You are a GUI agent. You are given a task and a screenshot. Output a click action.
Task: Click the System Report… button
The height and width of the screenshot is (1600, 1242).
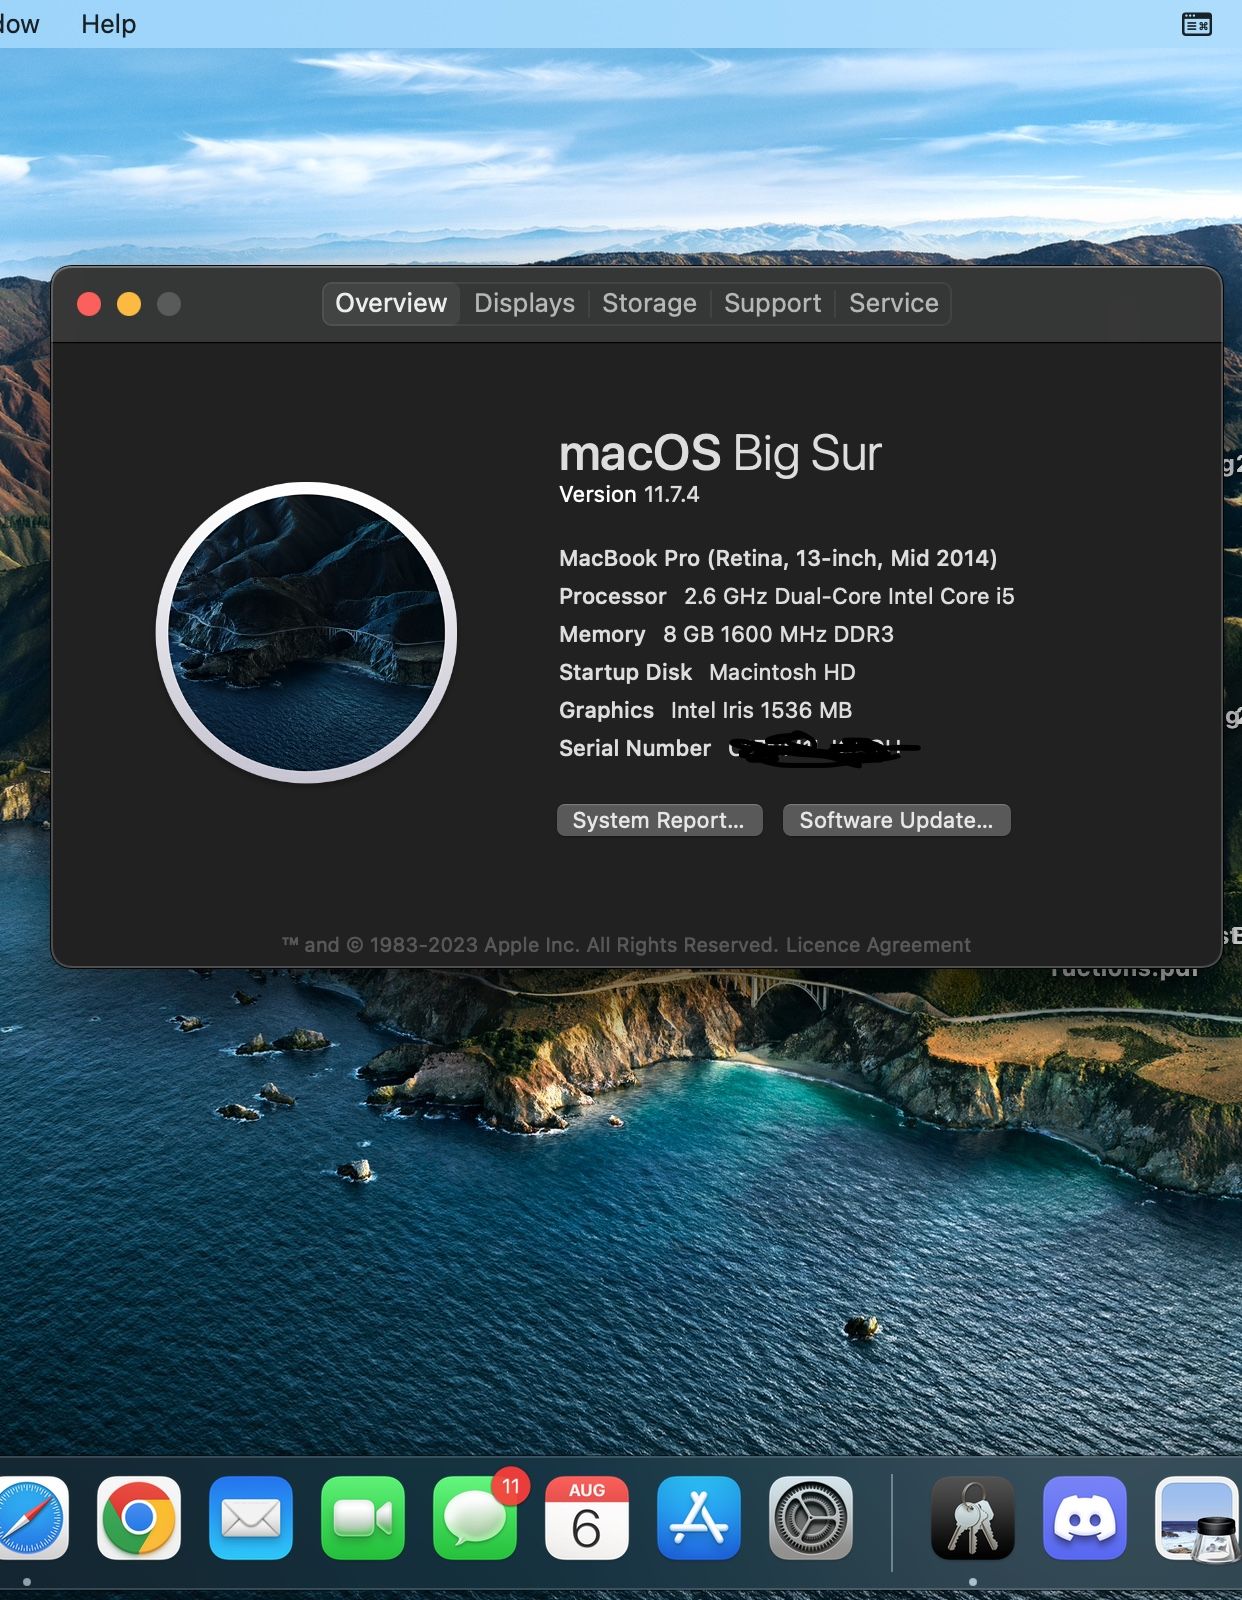pos(659,820)
